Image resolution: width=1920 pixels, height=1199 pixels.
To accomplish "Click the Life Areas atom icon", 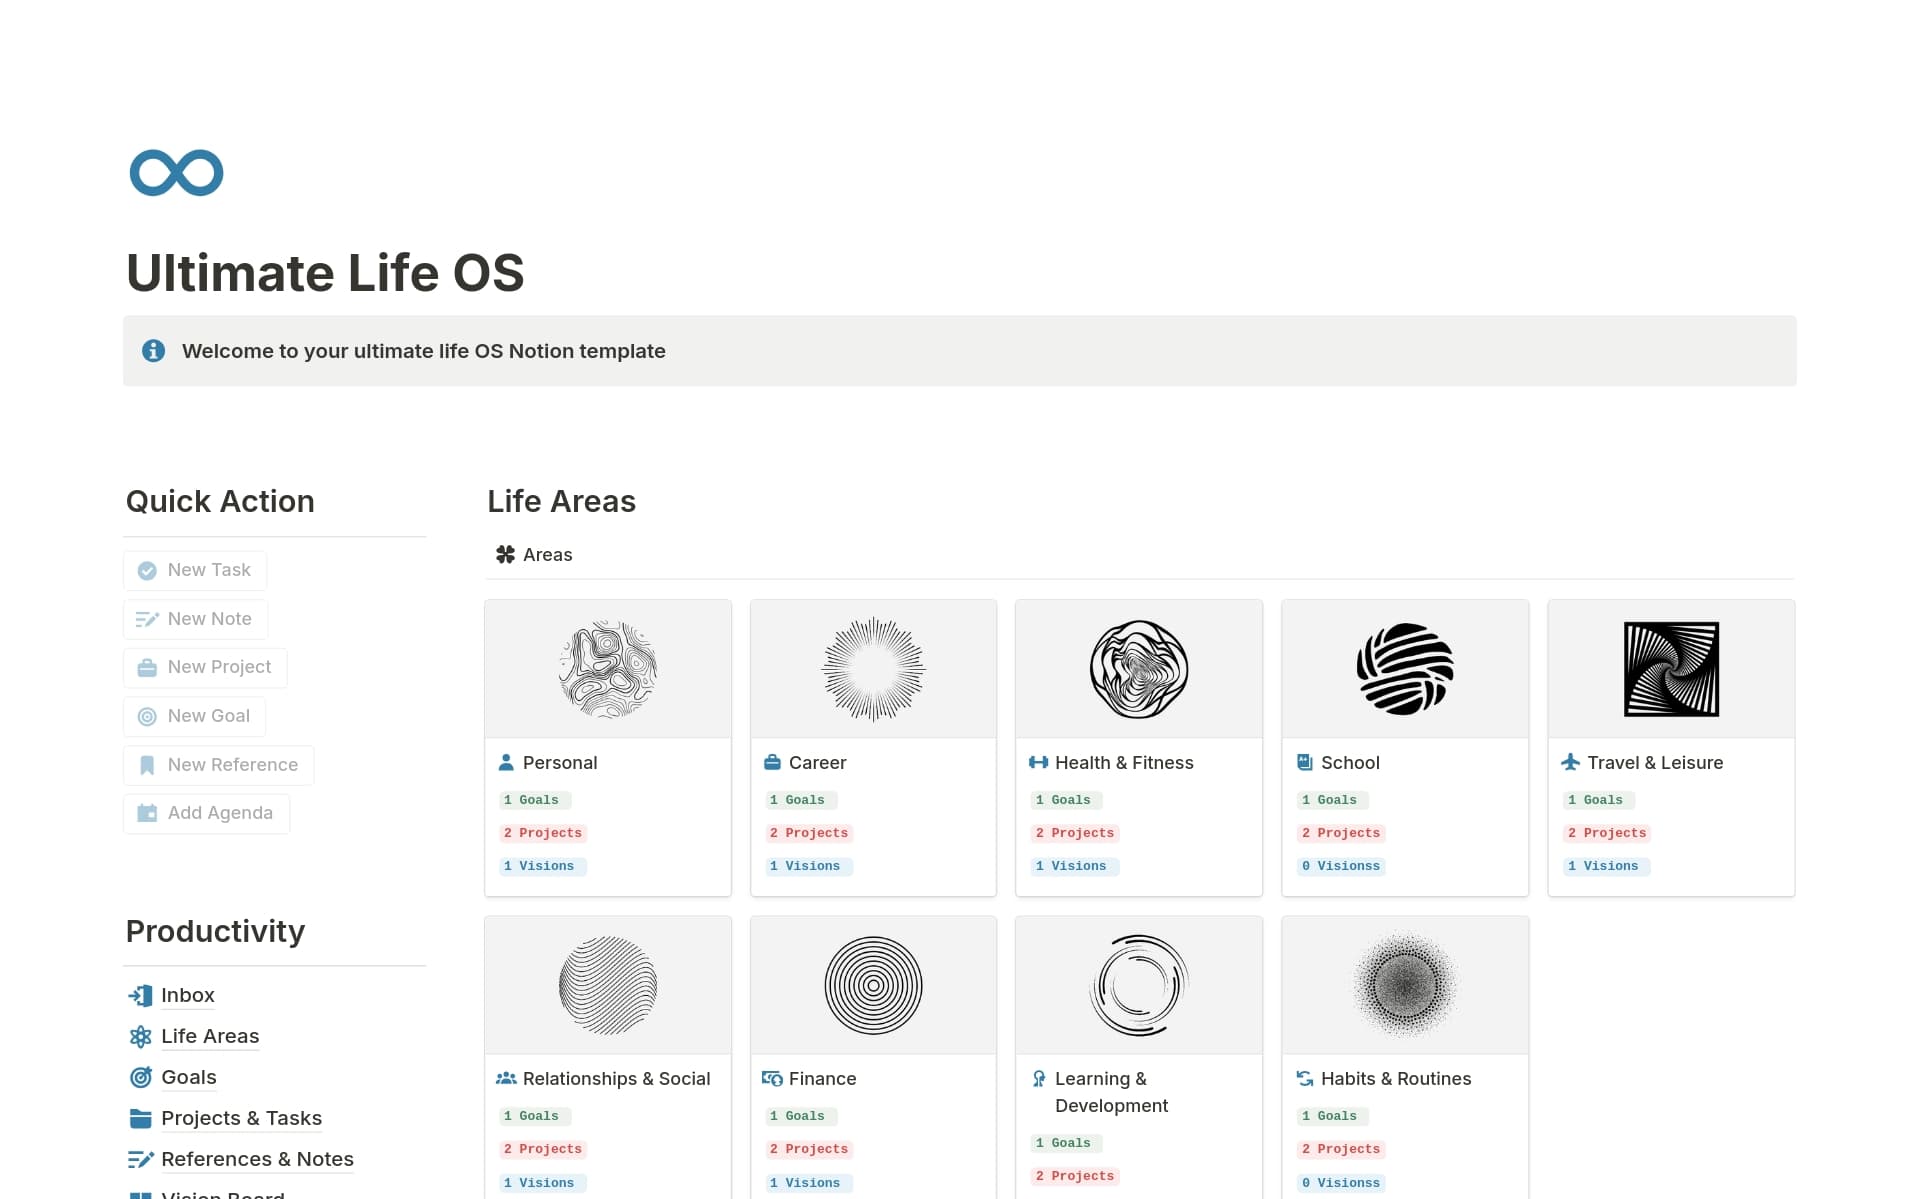I will click(140, 1037).
